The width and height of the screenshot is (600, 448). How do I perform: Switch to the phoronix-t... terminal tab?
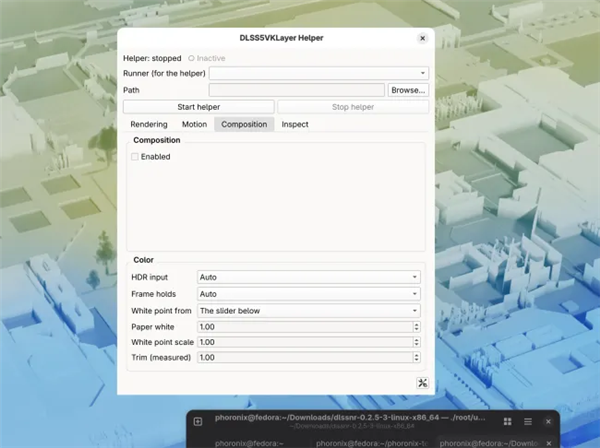[x=371, y=443]
